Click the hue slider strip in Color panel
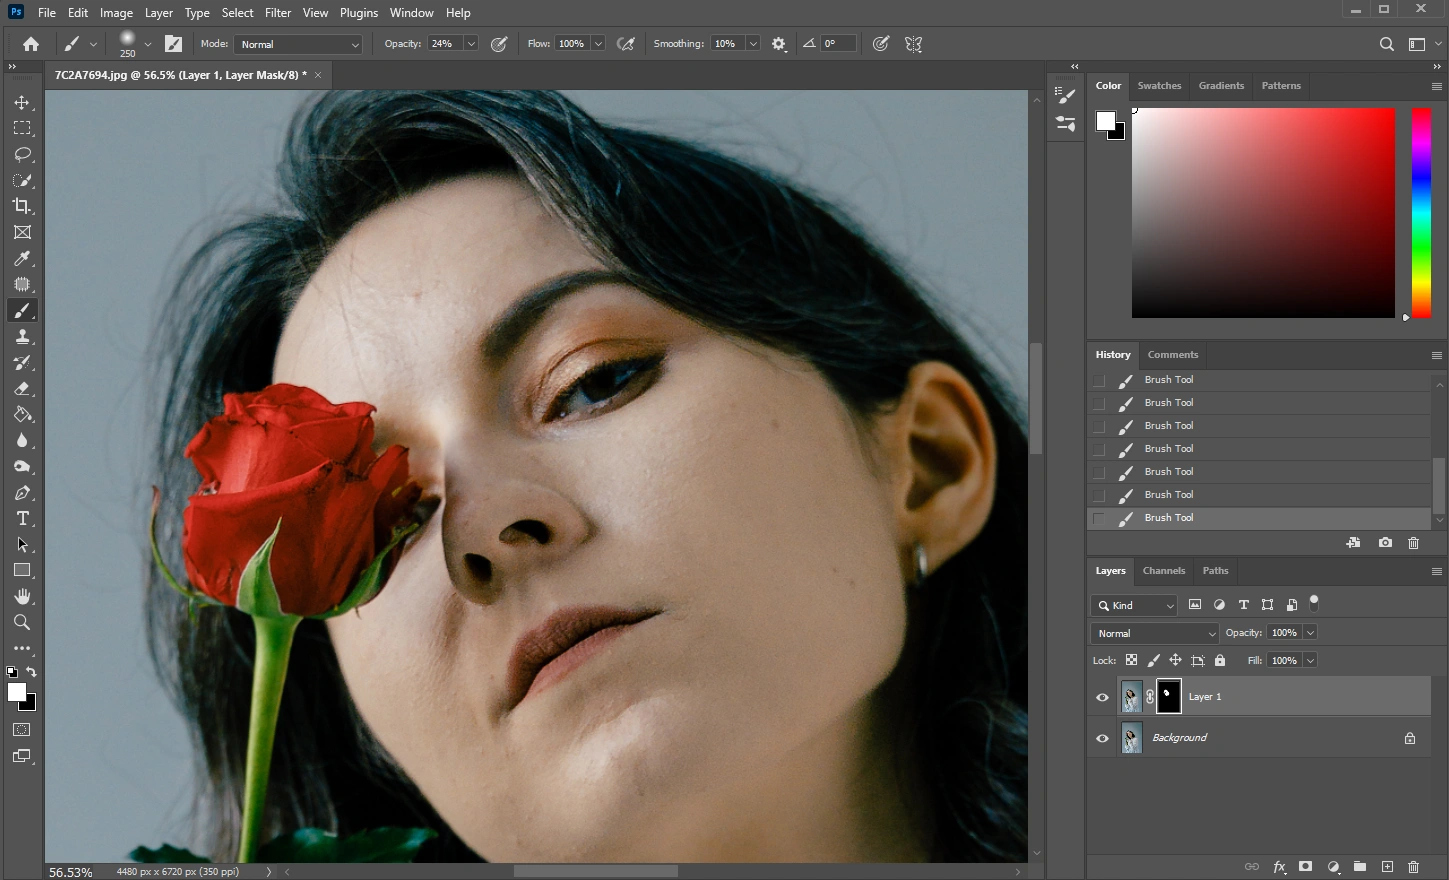The image size is (1449, 880). pos(1421,213)
